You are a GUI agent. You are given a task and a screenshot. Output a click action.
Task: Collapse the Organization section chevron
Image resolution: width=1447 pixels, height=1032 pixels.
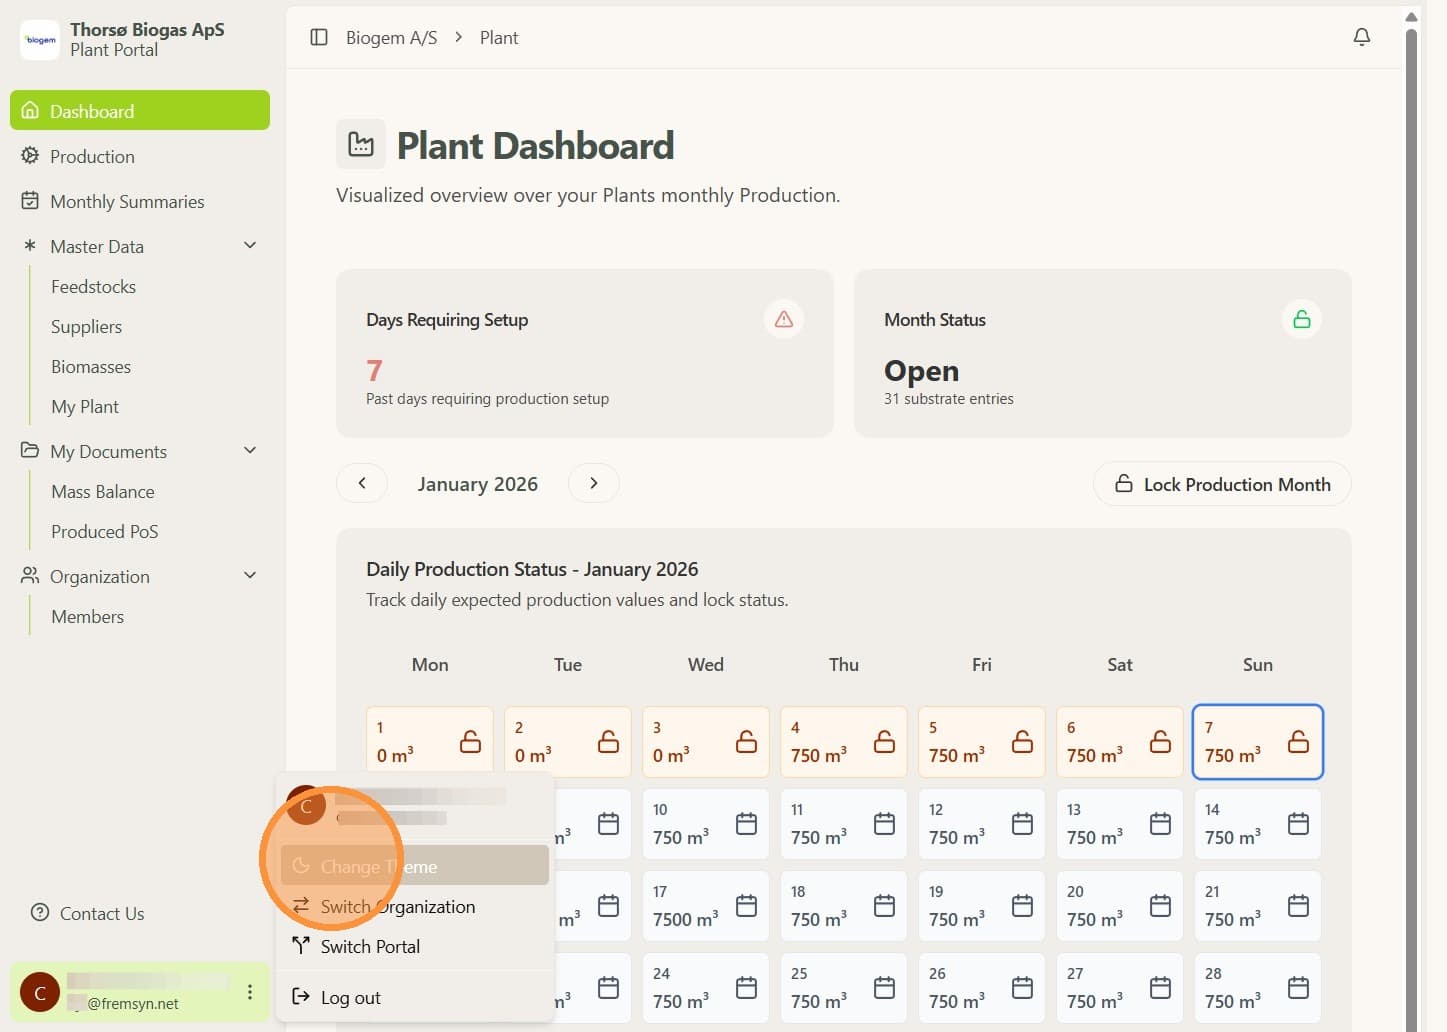click(x=250, y=576)
